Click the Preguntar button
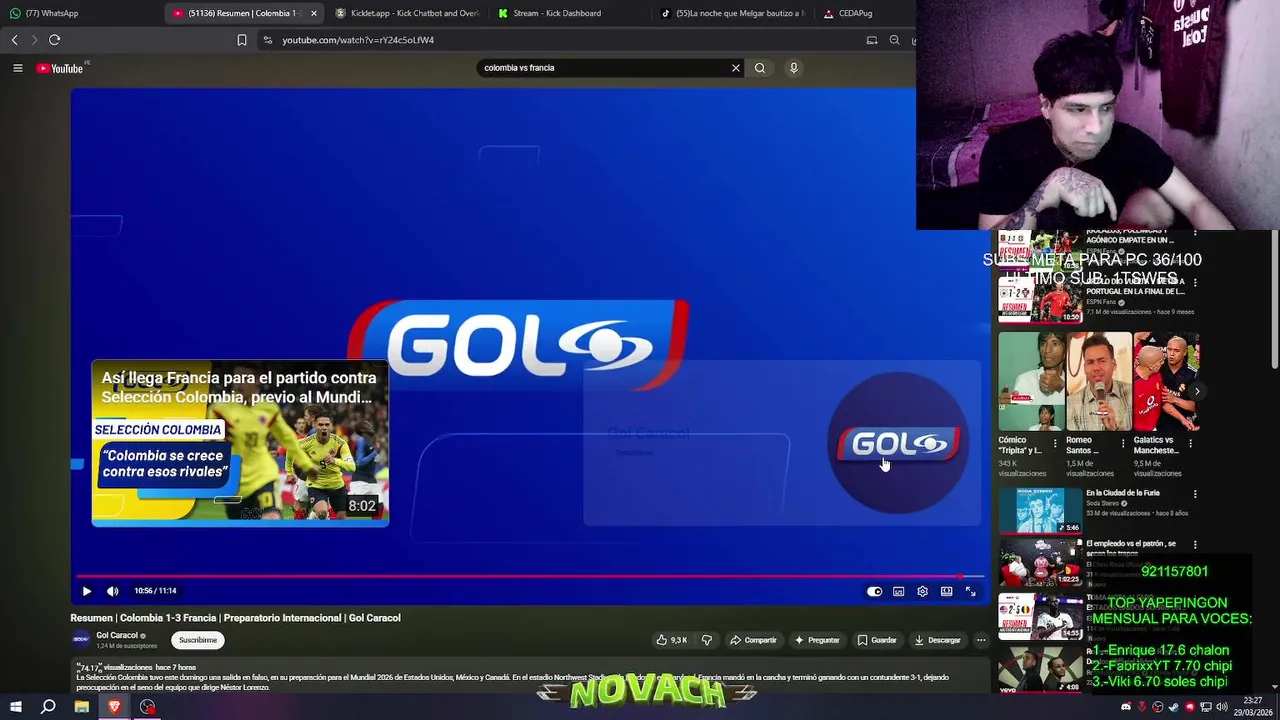This screenshot has width=1280, height=720. pos(817,640)
